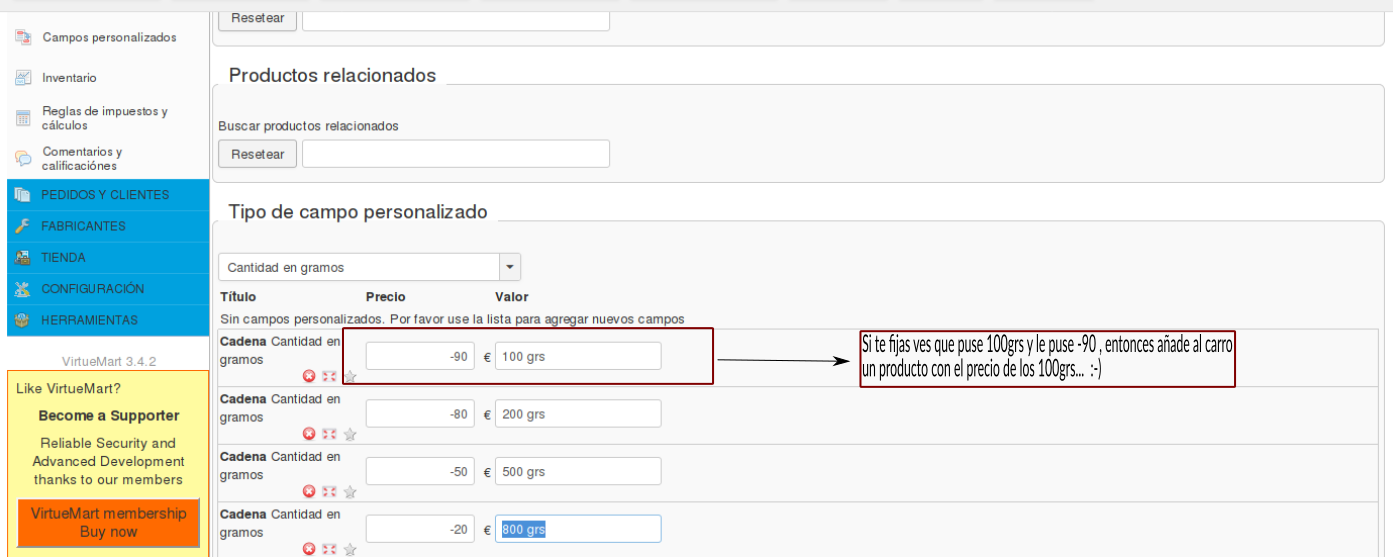Open HERRAMIENTAS menu section
This screenshot has height=557, width=1393.
point(108,320)
